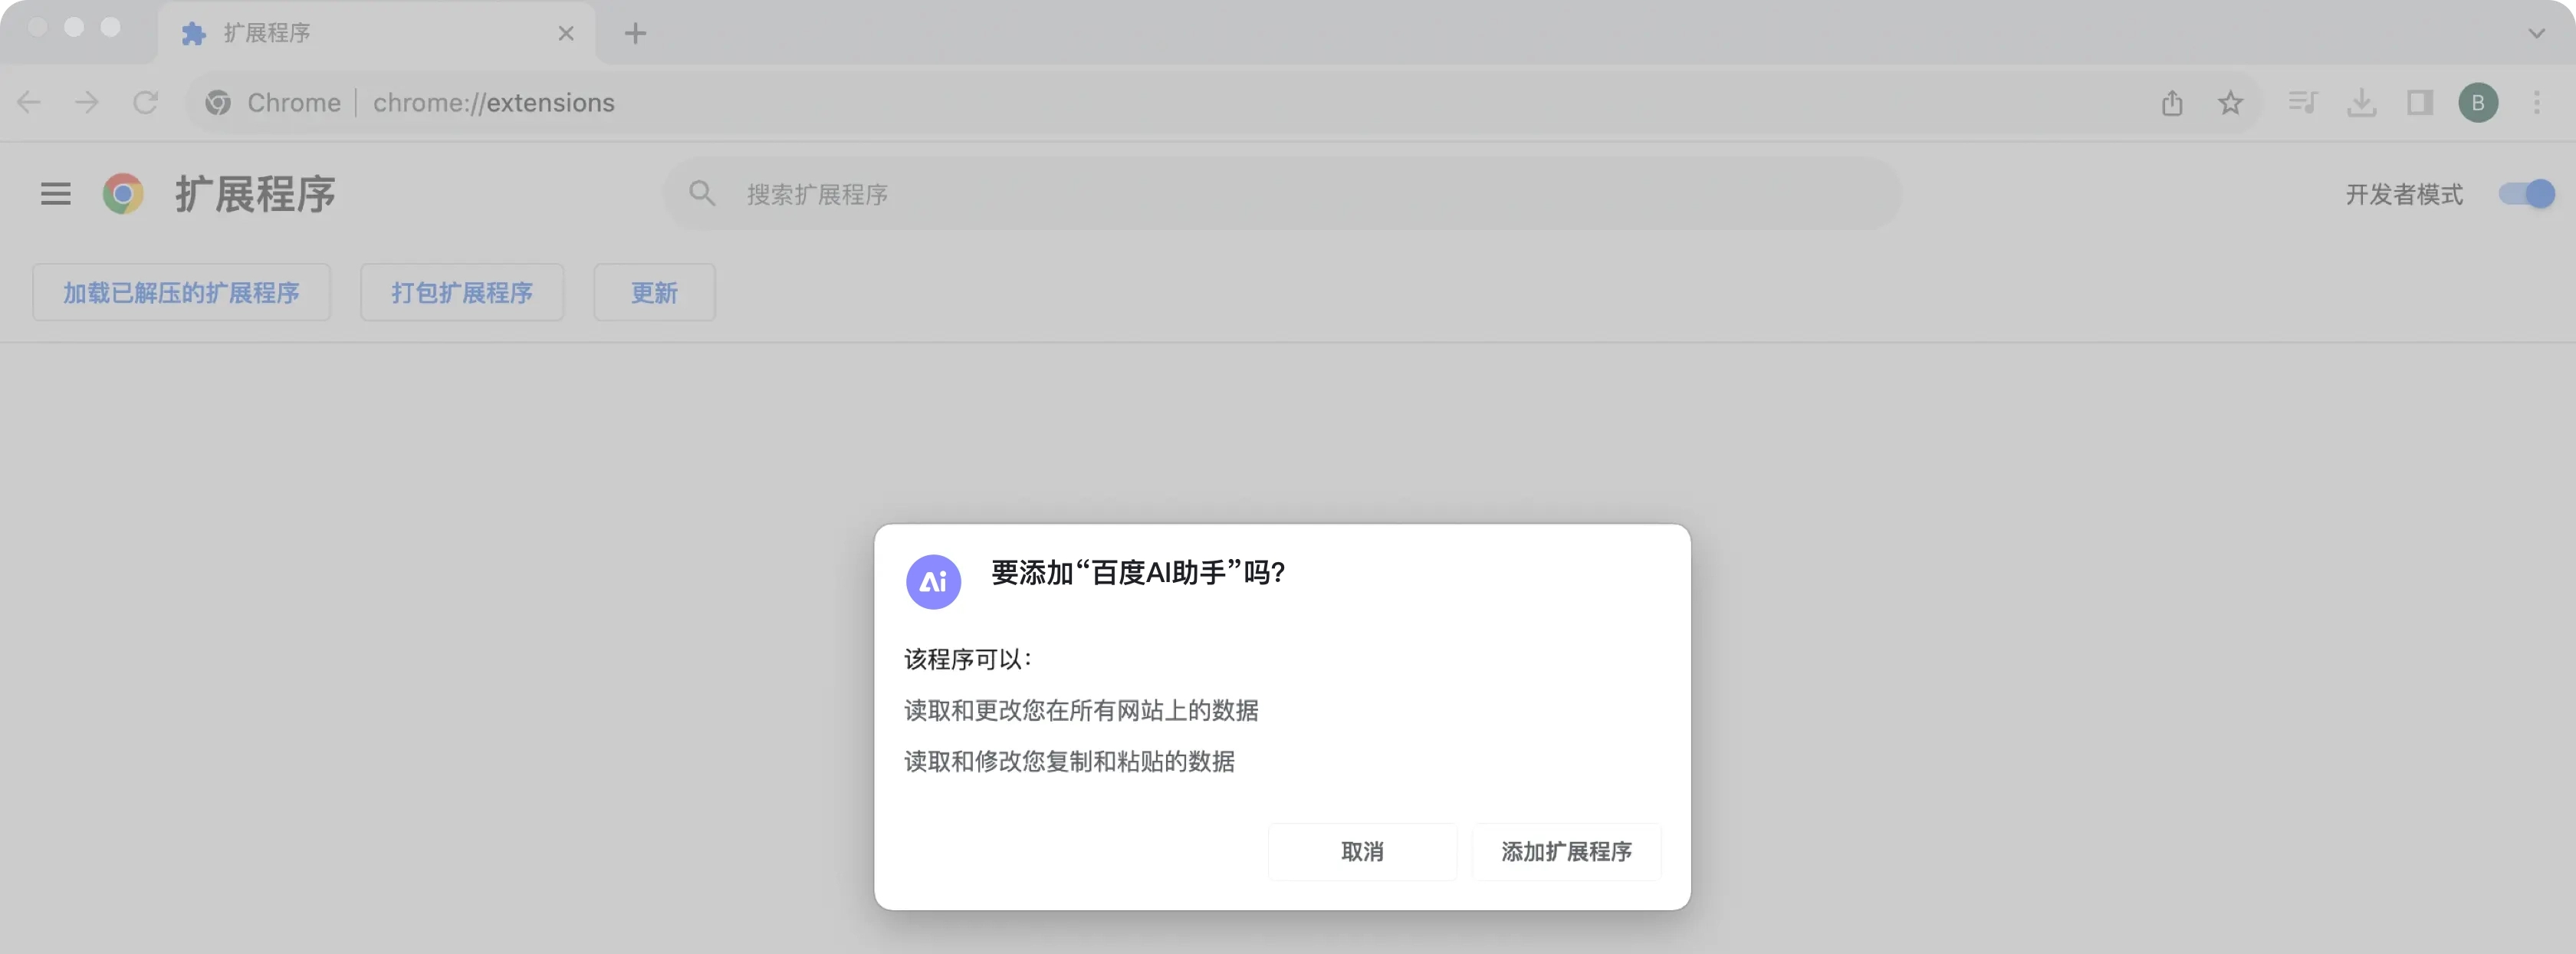Open the profile avatar B
This screenshot has height=954, width=2576.
coord(2478,102)
